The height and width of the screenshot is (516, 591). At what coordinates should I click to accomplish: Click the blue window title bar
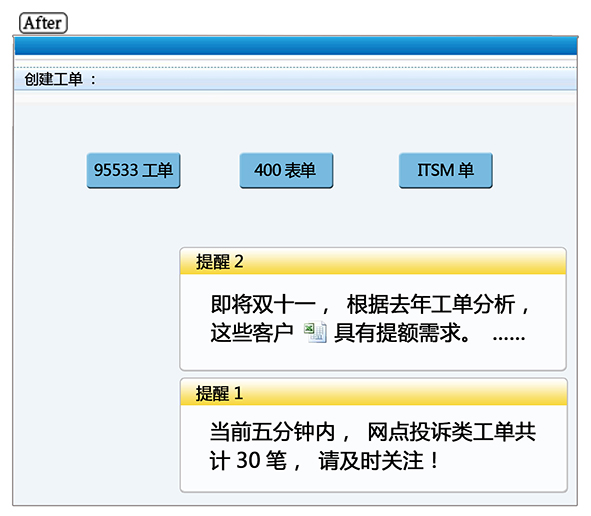(x=296, y=46)
